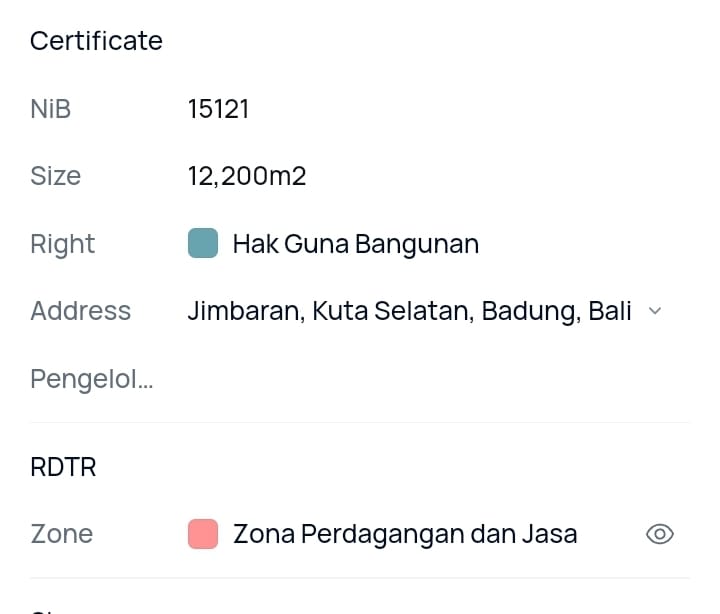Click the Zone field label
Viewport: 720px width, 614px height.
click(62, 534)
